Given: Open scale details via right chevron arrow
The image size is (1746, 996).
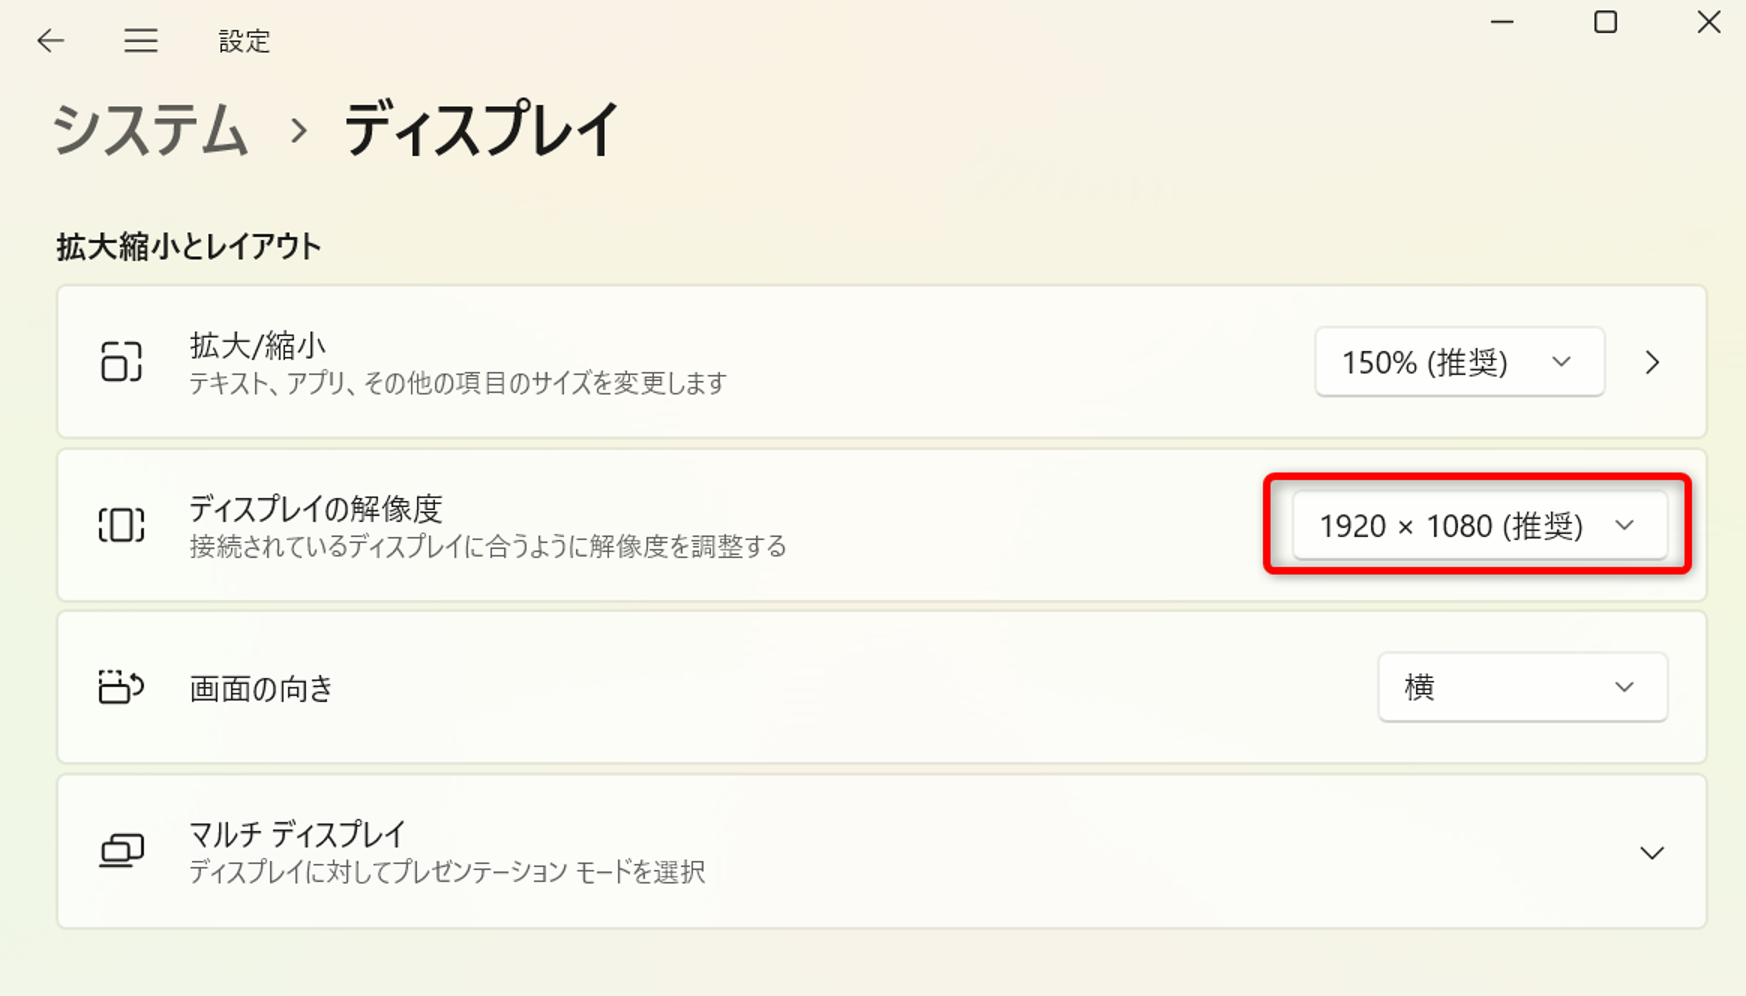Looking at the screenshot, I should tap(1652, 362).
